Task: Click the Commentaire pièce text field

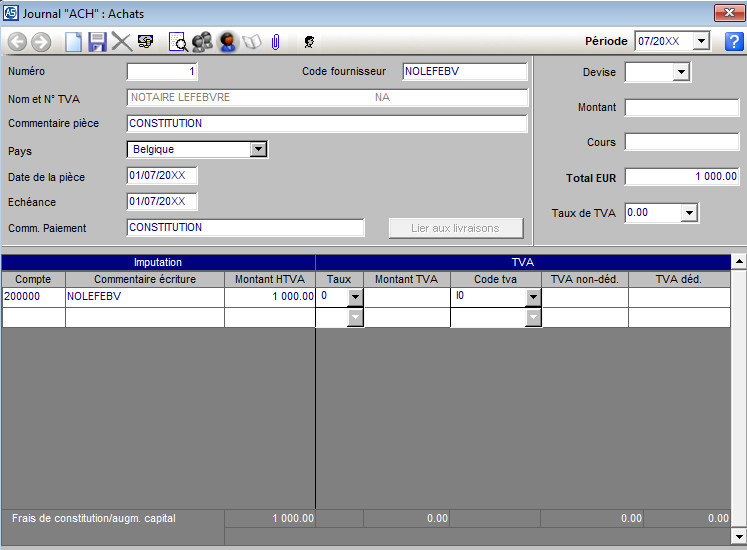Action: [x=327, y=124]
